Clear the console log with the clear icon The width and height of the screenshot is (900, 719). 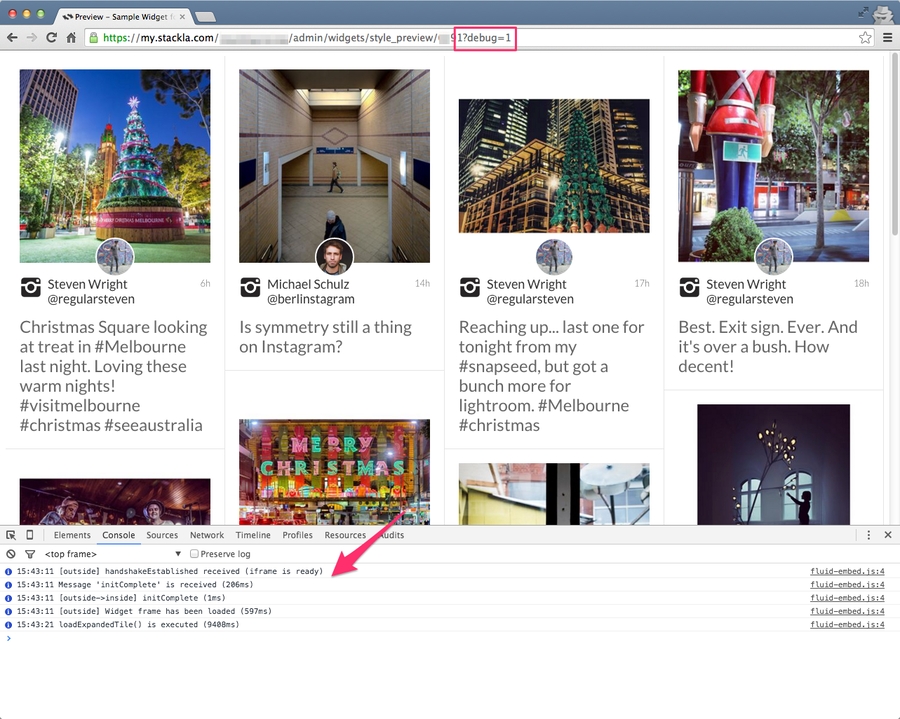pos(11,554)
